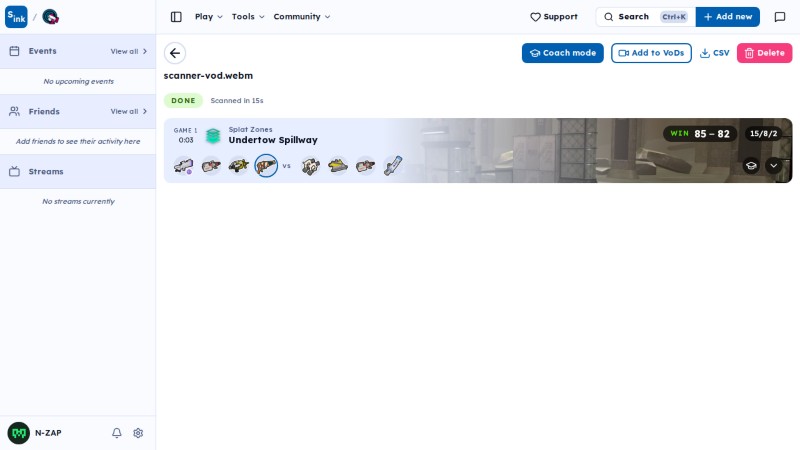Open the N-ZAP site icon in breadcrumb
The height and width of the screenshot is (450, 800).
click(50, 17)
